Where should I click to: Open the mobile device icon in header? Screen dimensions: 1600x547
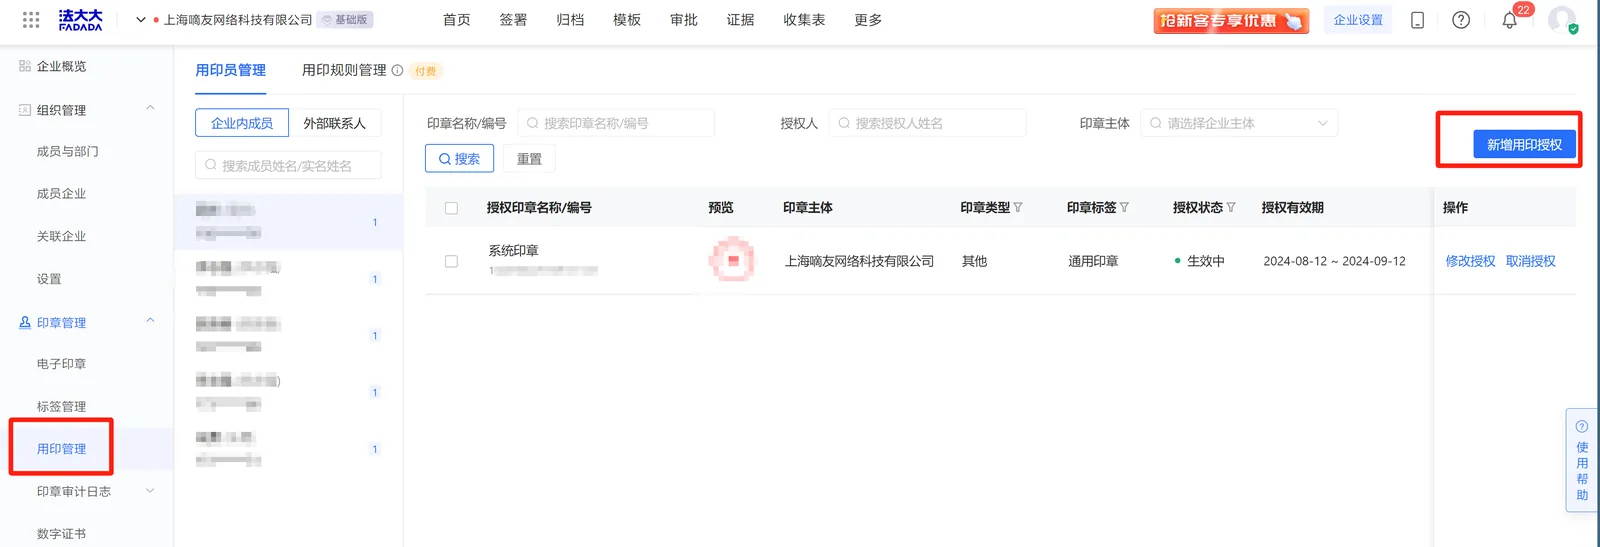1417,20
